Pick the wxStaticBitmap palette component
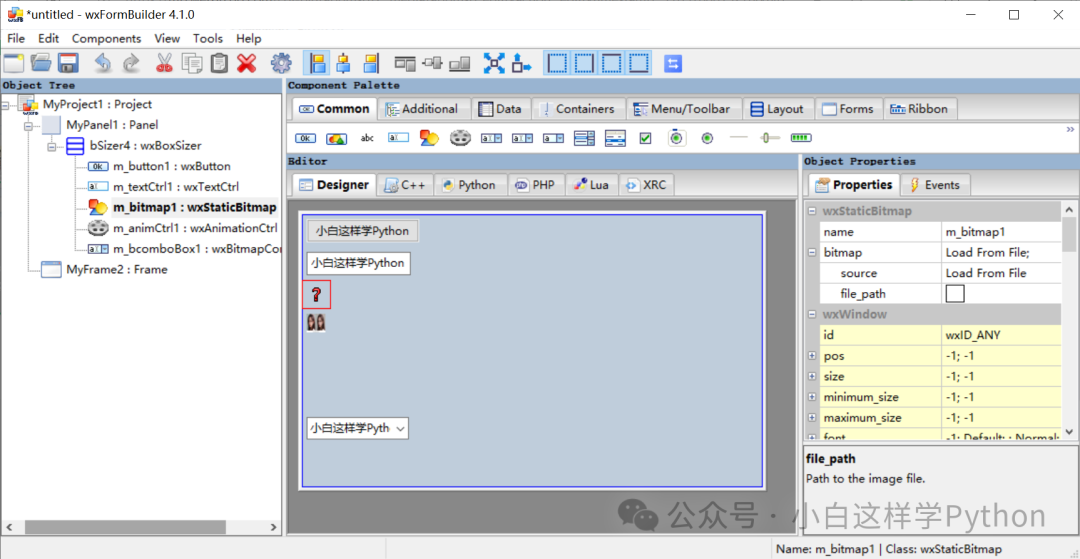Screen dimensions: 1080x559 click(429, 138)
